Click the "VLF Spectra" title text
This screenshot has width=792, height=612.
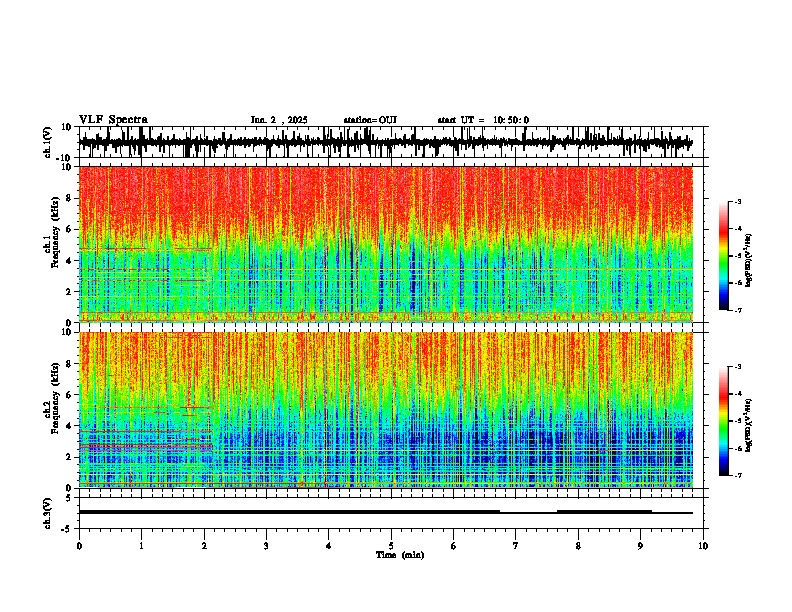pos(113,119)
